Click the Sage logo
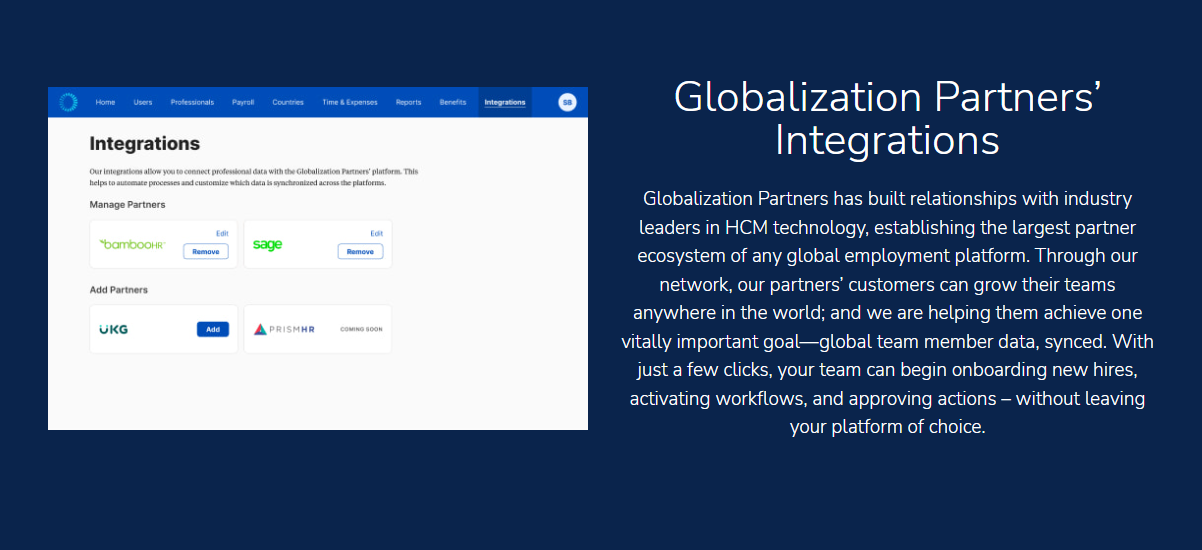Screen dimensions: 1202x550 pyautogui.click(x=267, y=245)
